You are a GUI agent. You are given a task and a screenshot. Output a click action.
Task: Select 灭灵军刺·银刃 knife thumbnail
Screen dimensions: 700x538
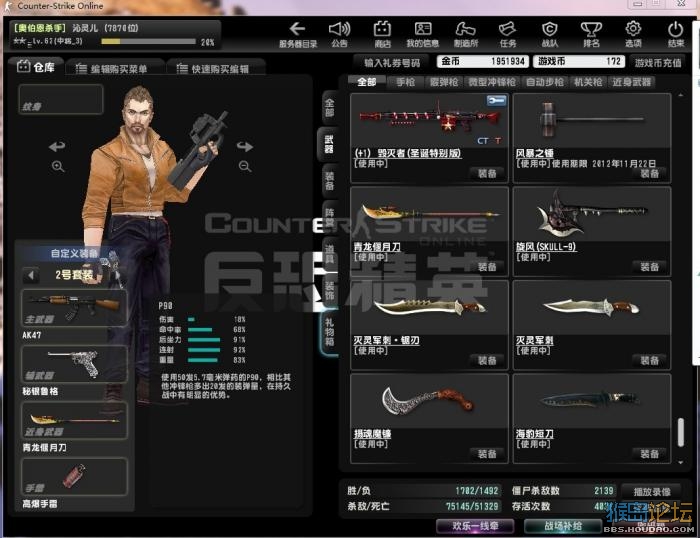pyautogui.click(x=429, y=308)
